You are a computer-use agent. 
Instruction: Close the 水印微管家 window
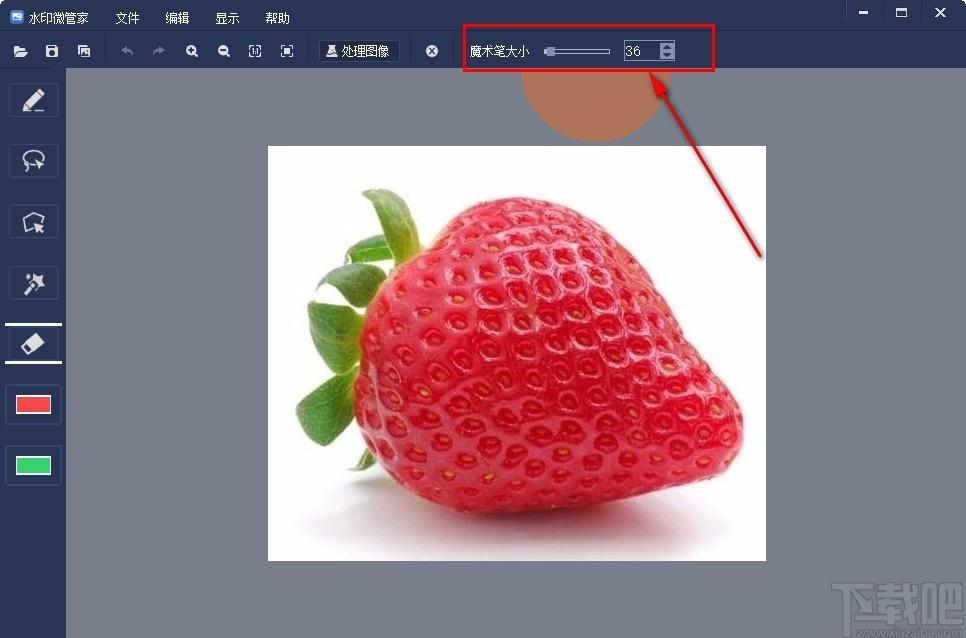(x=940, y=12)
